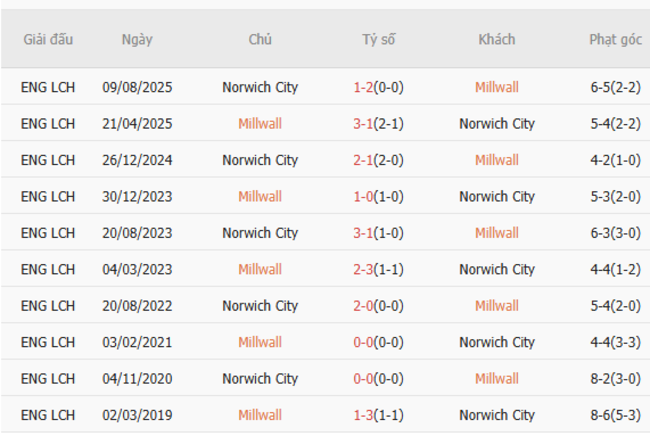Click the 3-1(1-0) score

click(x=379, y=233)
